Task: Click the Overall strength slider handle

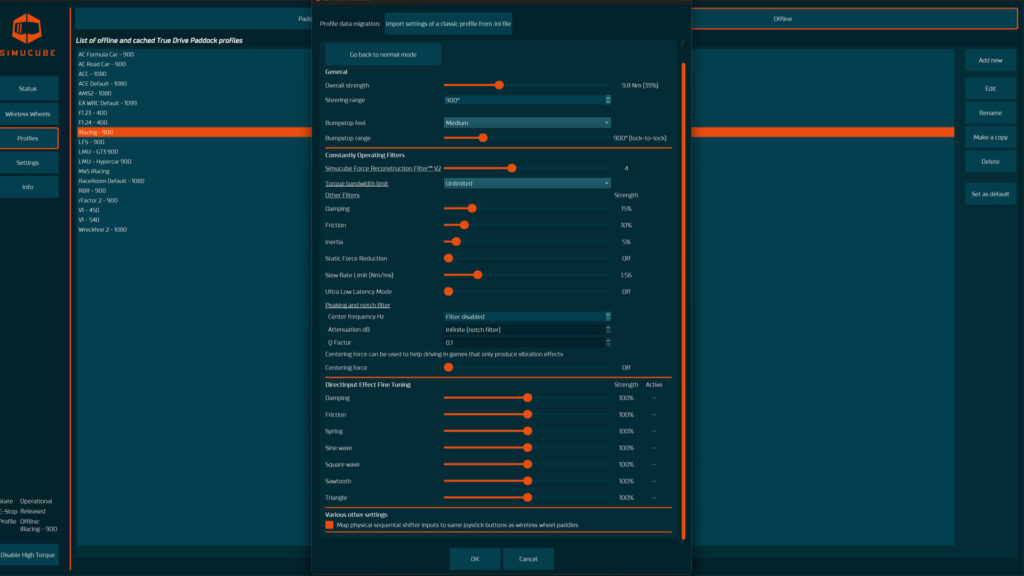Action: [x=499, y=85]
